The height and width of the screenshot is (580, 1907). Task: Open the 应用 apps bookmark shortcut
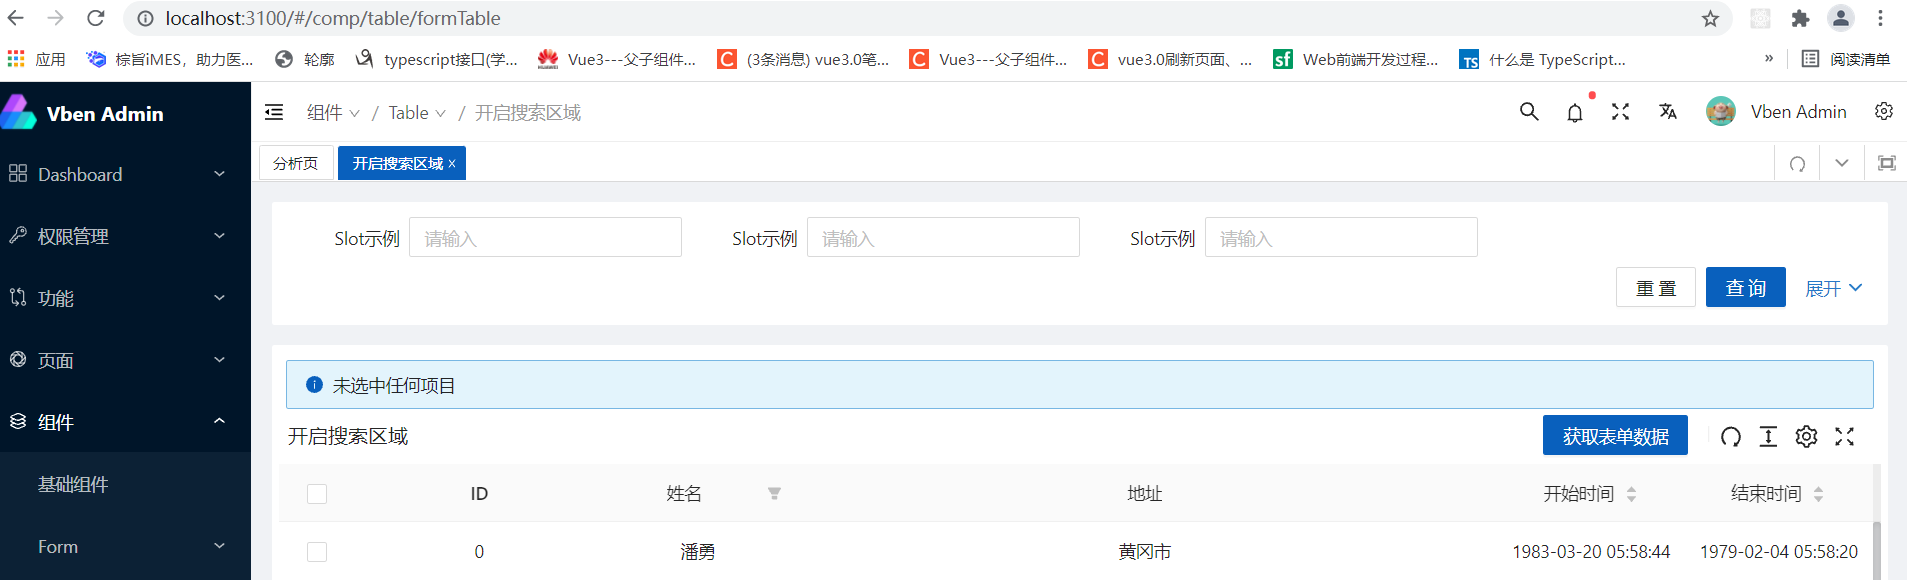[37, 60]
